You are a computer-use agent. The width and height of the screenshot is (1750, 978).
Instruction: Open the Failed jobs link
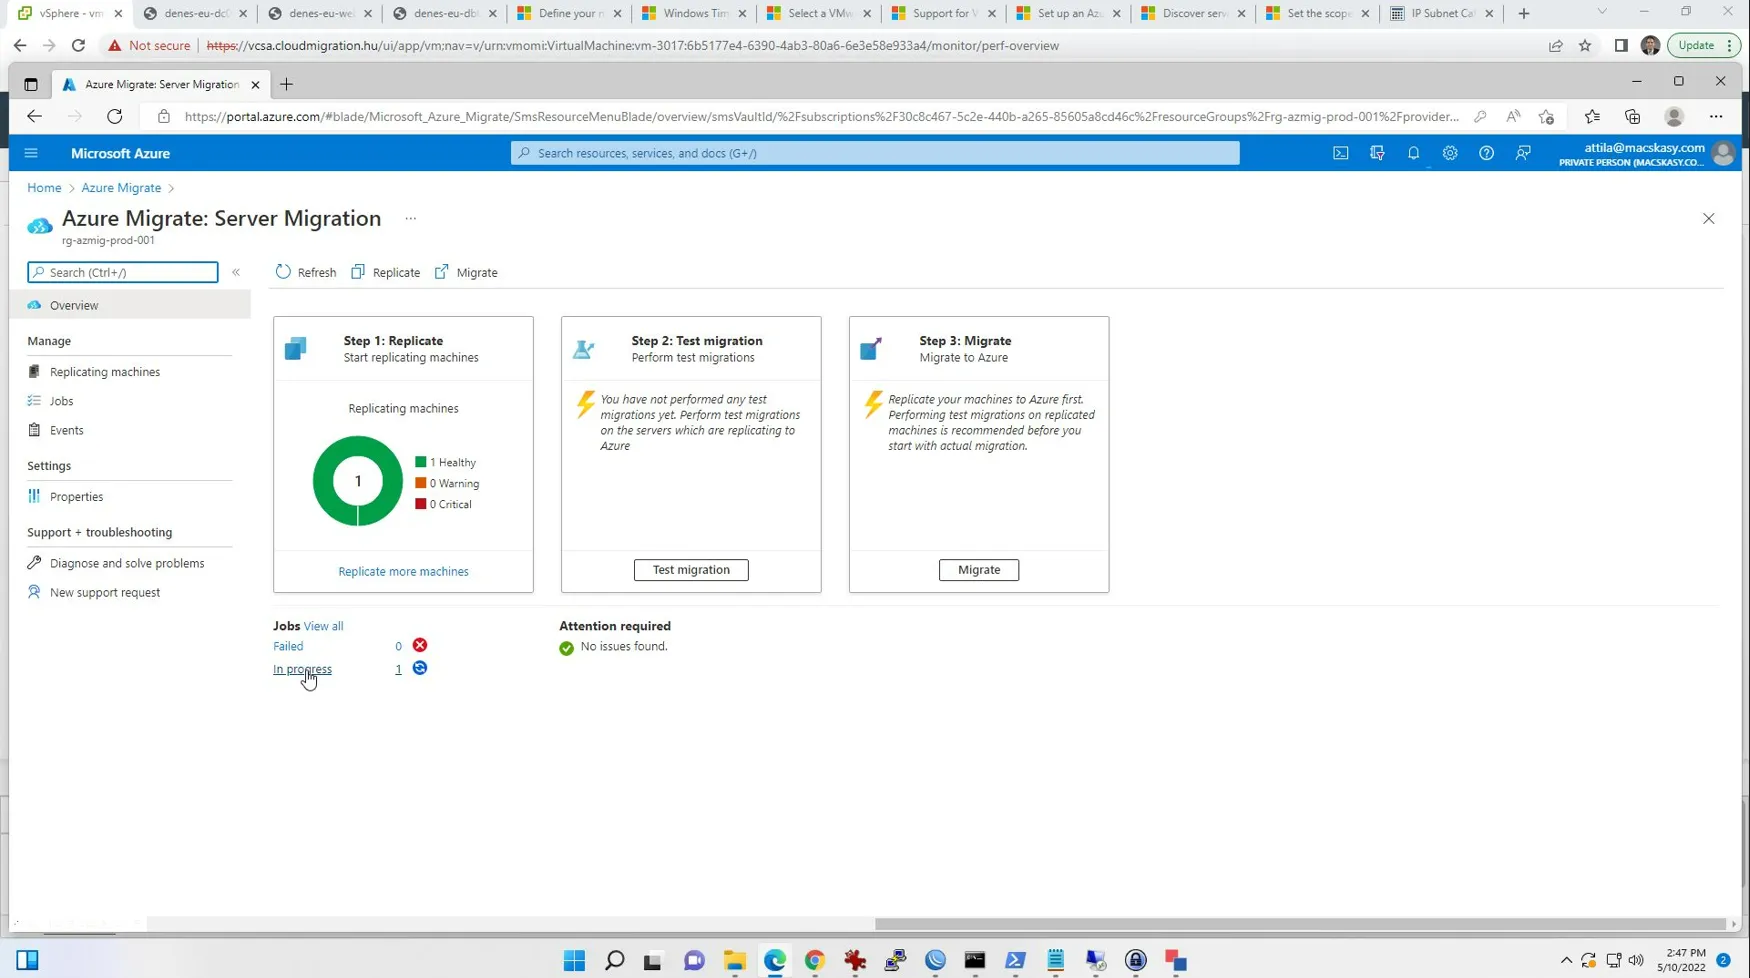click(288, 646)
